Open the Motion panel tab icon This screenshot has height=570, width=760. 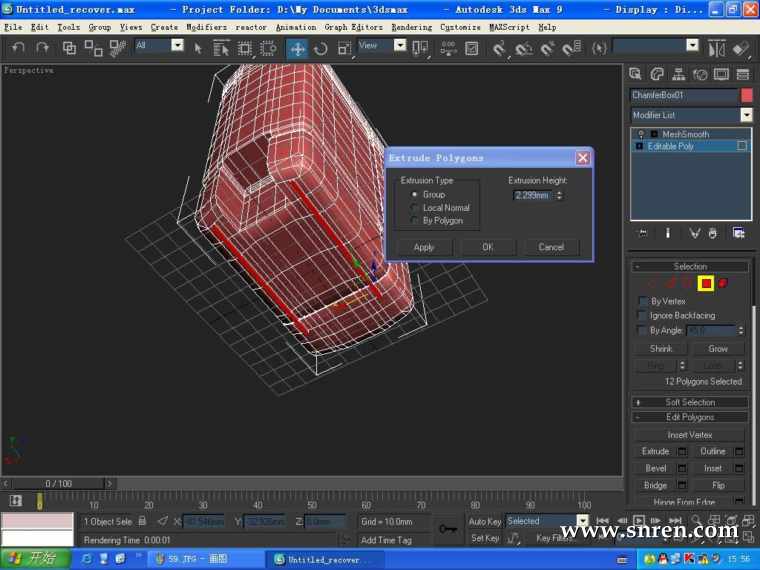coord(701,74)
